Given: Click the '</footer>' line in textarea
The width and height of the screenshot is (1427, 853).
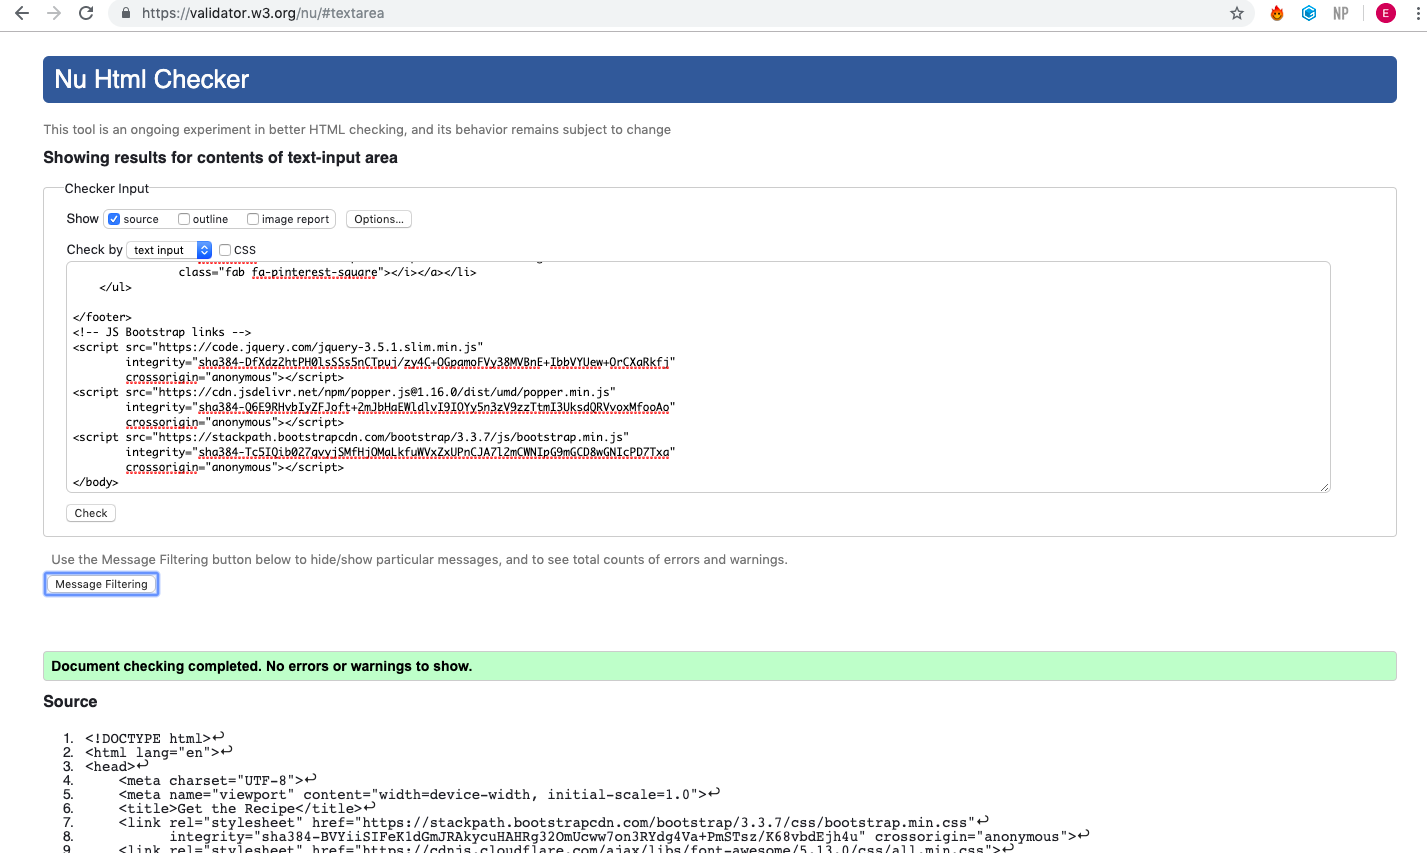Looking at the screenshot, I should (102, 317).
